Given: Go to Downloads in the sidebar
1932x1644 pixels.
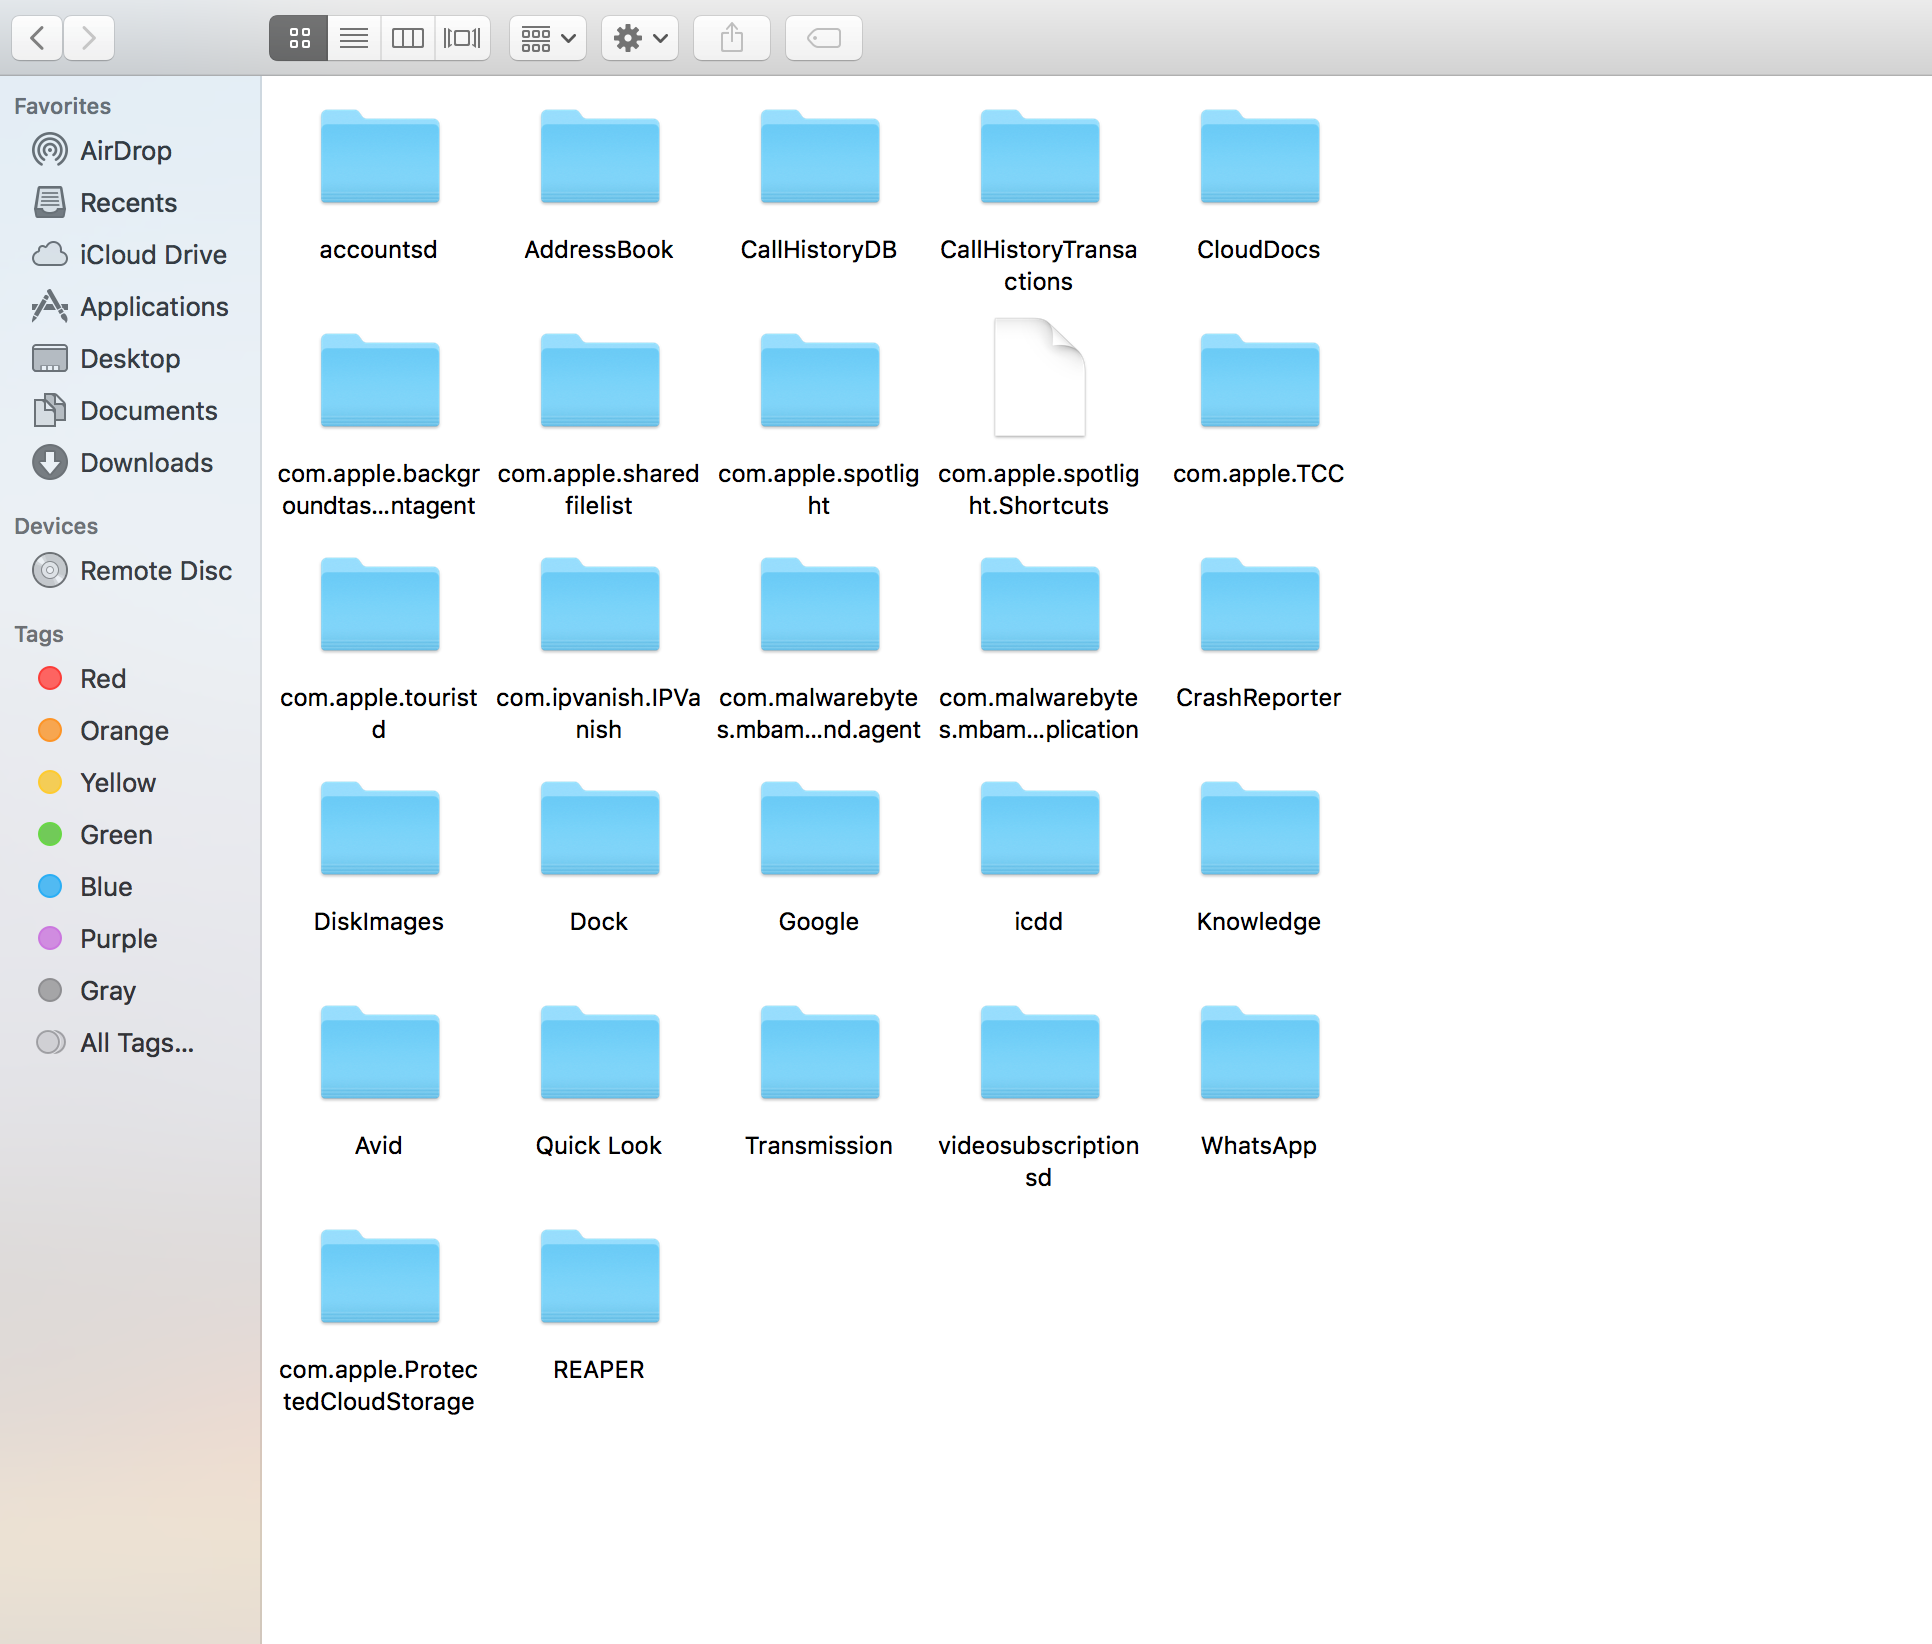Looking at the screenshot, I should click(146, 463).
